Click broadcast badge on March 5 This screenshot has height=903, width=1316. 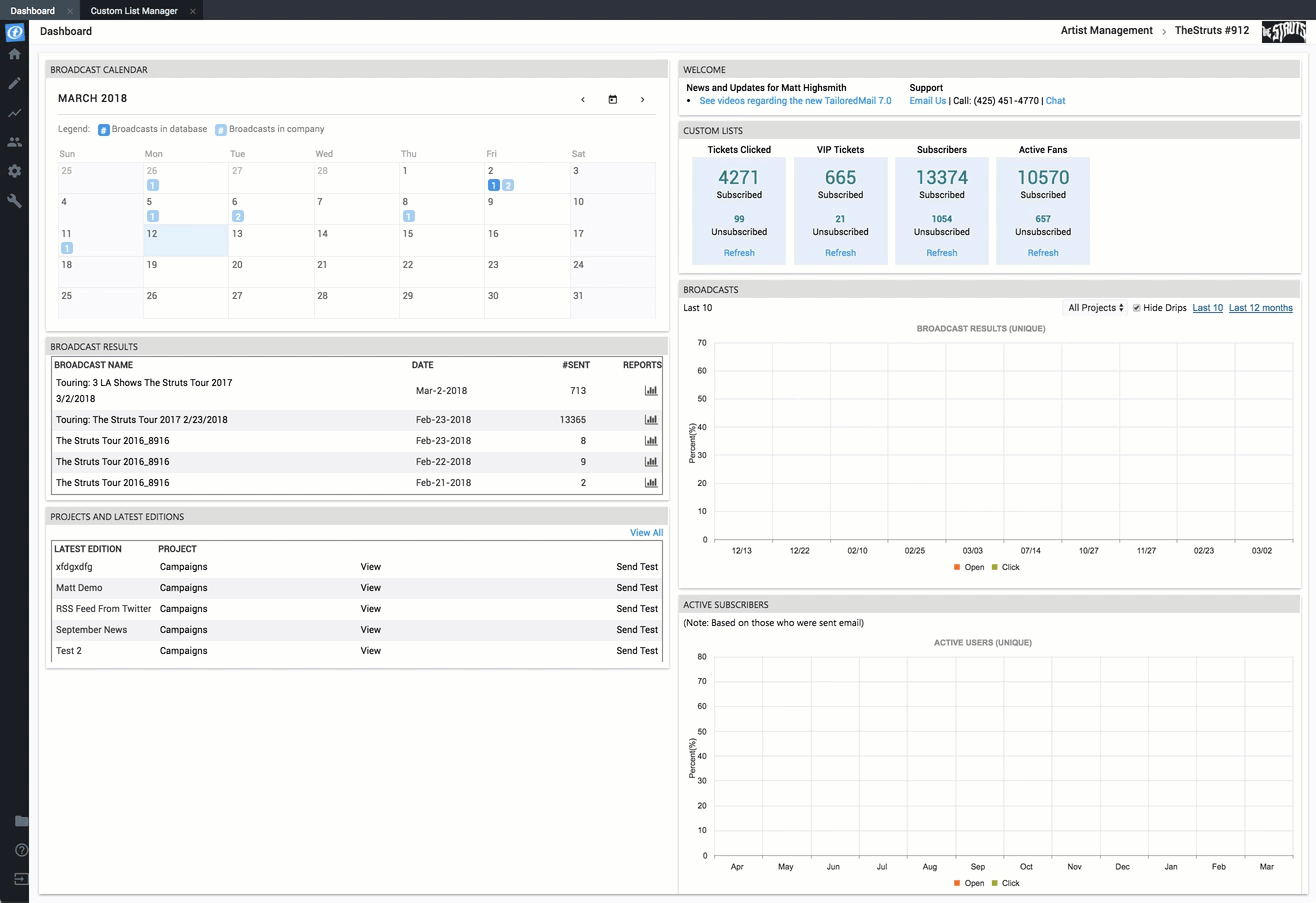(152, 216)
